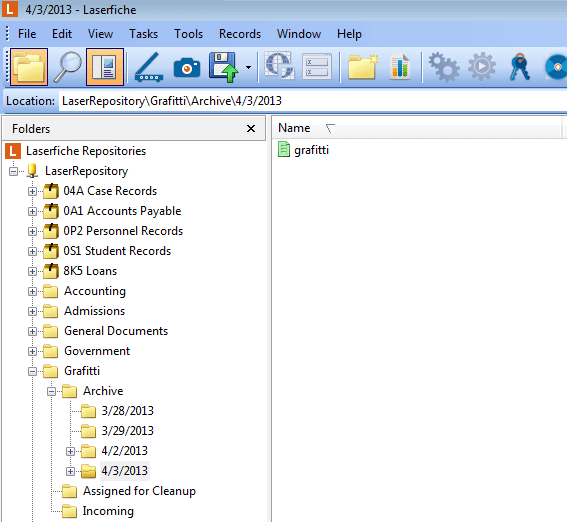Select 0S1 Student Records folder

[117, 251]
